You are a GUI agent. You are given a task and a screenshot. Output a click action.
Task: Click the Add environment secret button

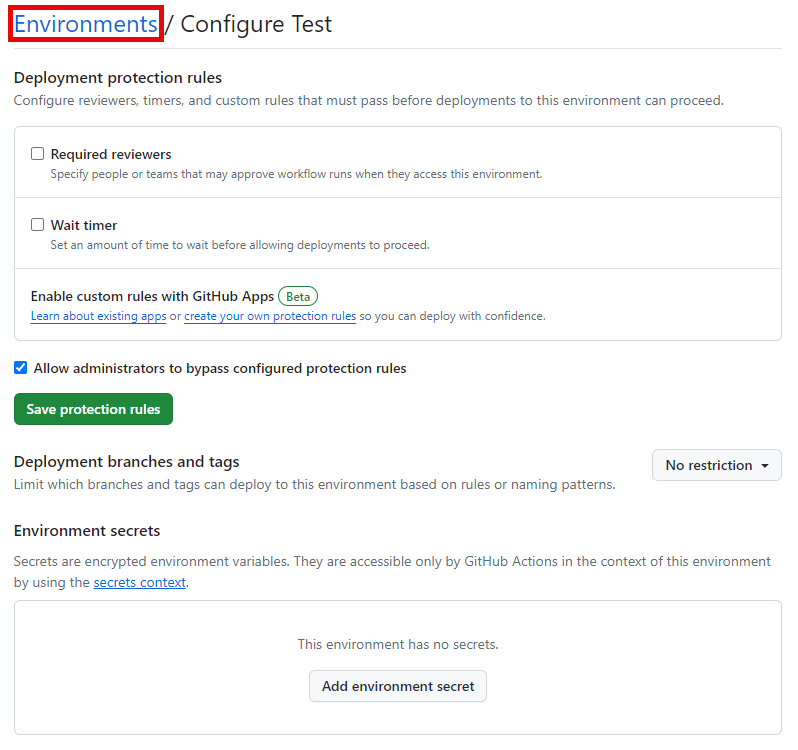pos(397,686)
